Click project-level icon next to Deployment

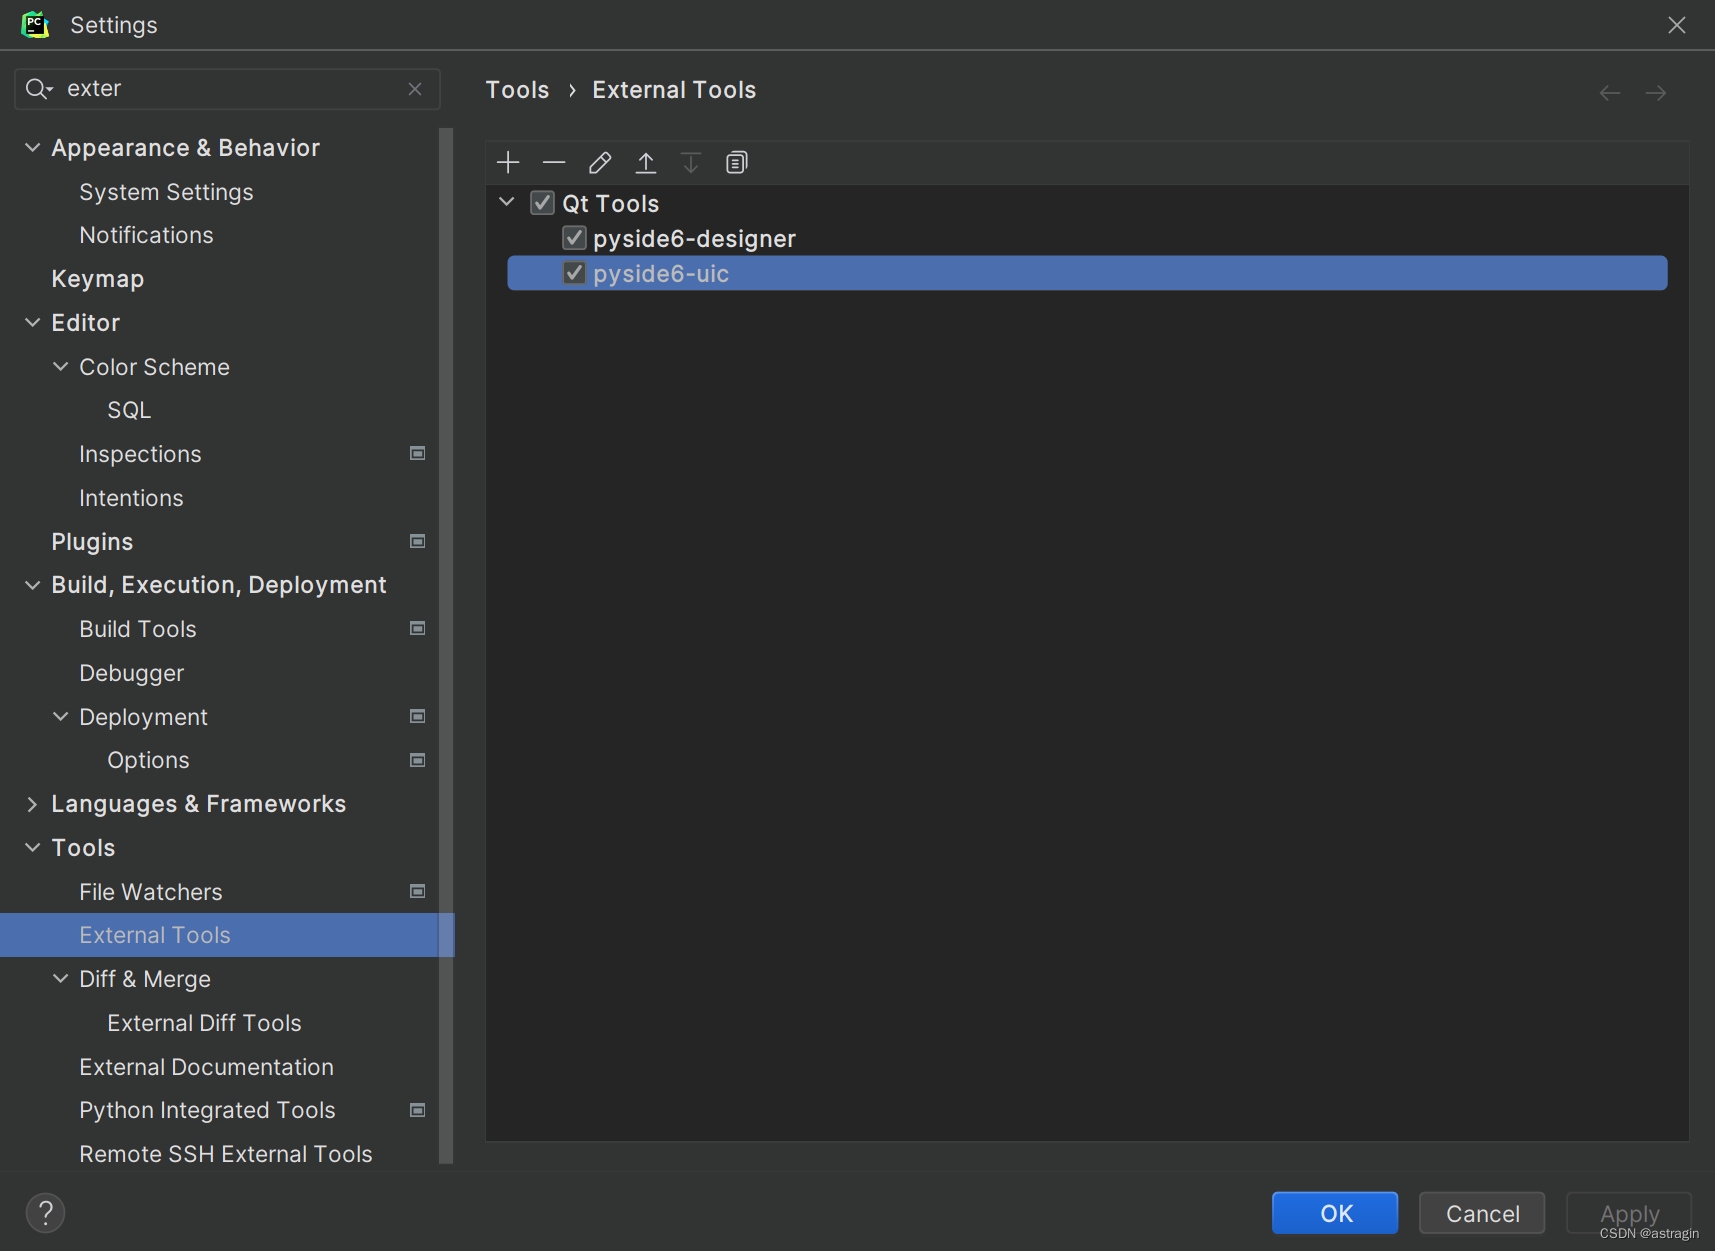pyautogui.click(x=418, y=716)
